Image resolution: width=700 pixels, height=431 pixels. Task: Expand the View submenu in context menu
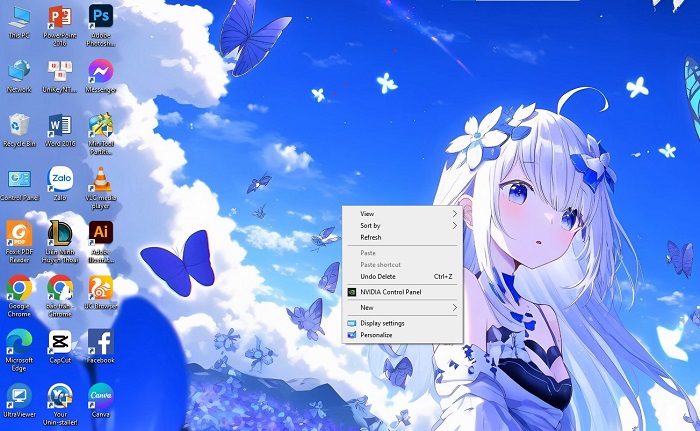pyautogui.click(x=403, y=213)
